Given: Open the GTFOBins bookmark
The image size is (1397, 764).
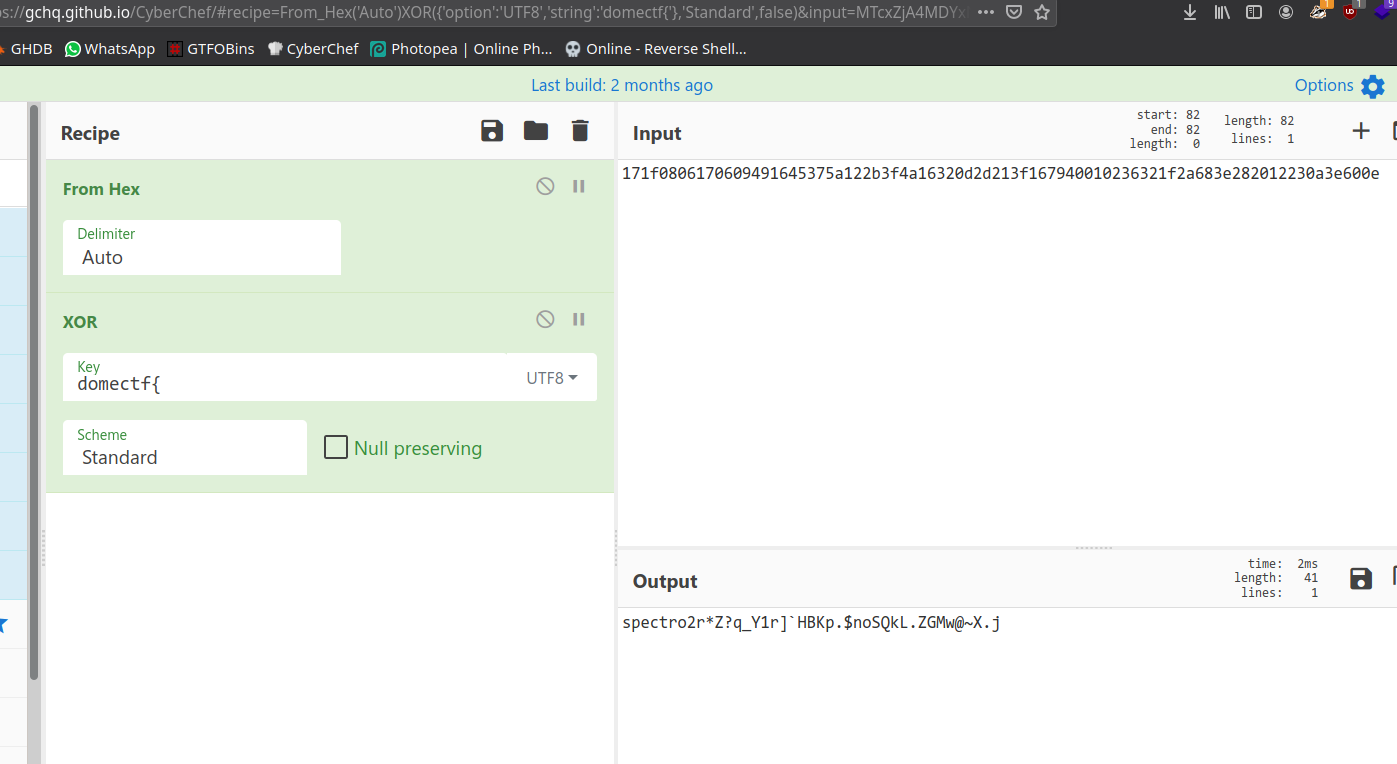Looking at the screenshot, I should tap(211, 49).
